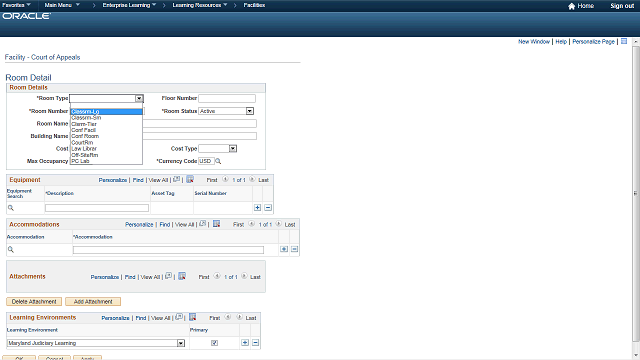Click the Delete Attachment button
The height and width of the screenshot is (360, 640).
(x=34, y=302)
